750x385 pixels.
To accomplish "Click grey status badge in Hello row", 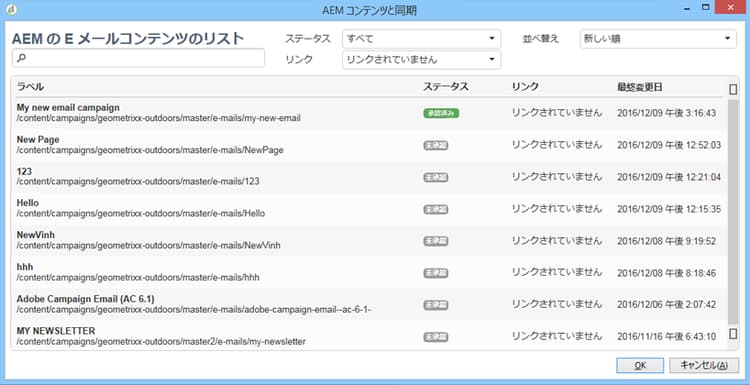I will [x=436, y=209].
